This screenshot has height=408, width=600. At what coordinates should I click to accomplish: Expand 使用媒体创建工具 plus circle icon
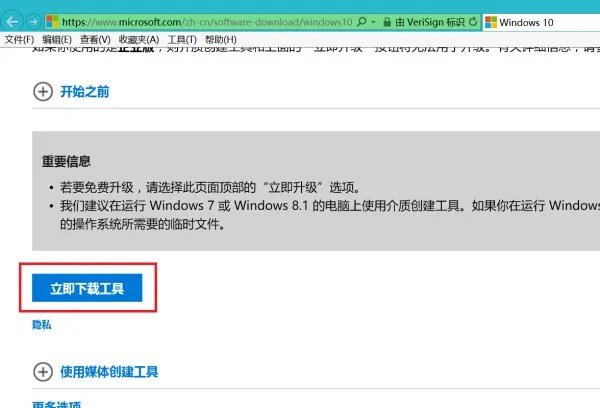43,372
